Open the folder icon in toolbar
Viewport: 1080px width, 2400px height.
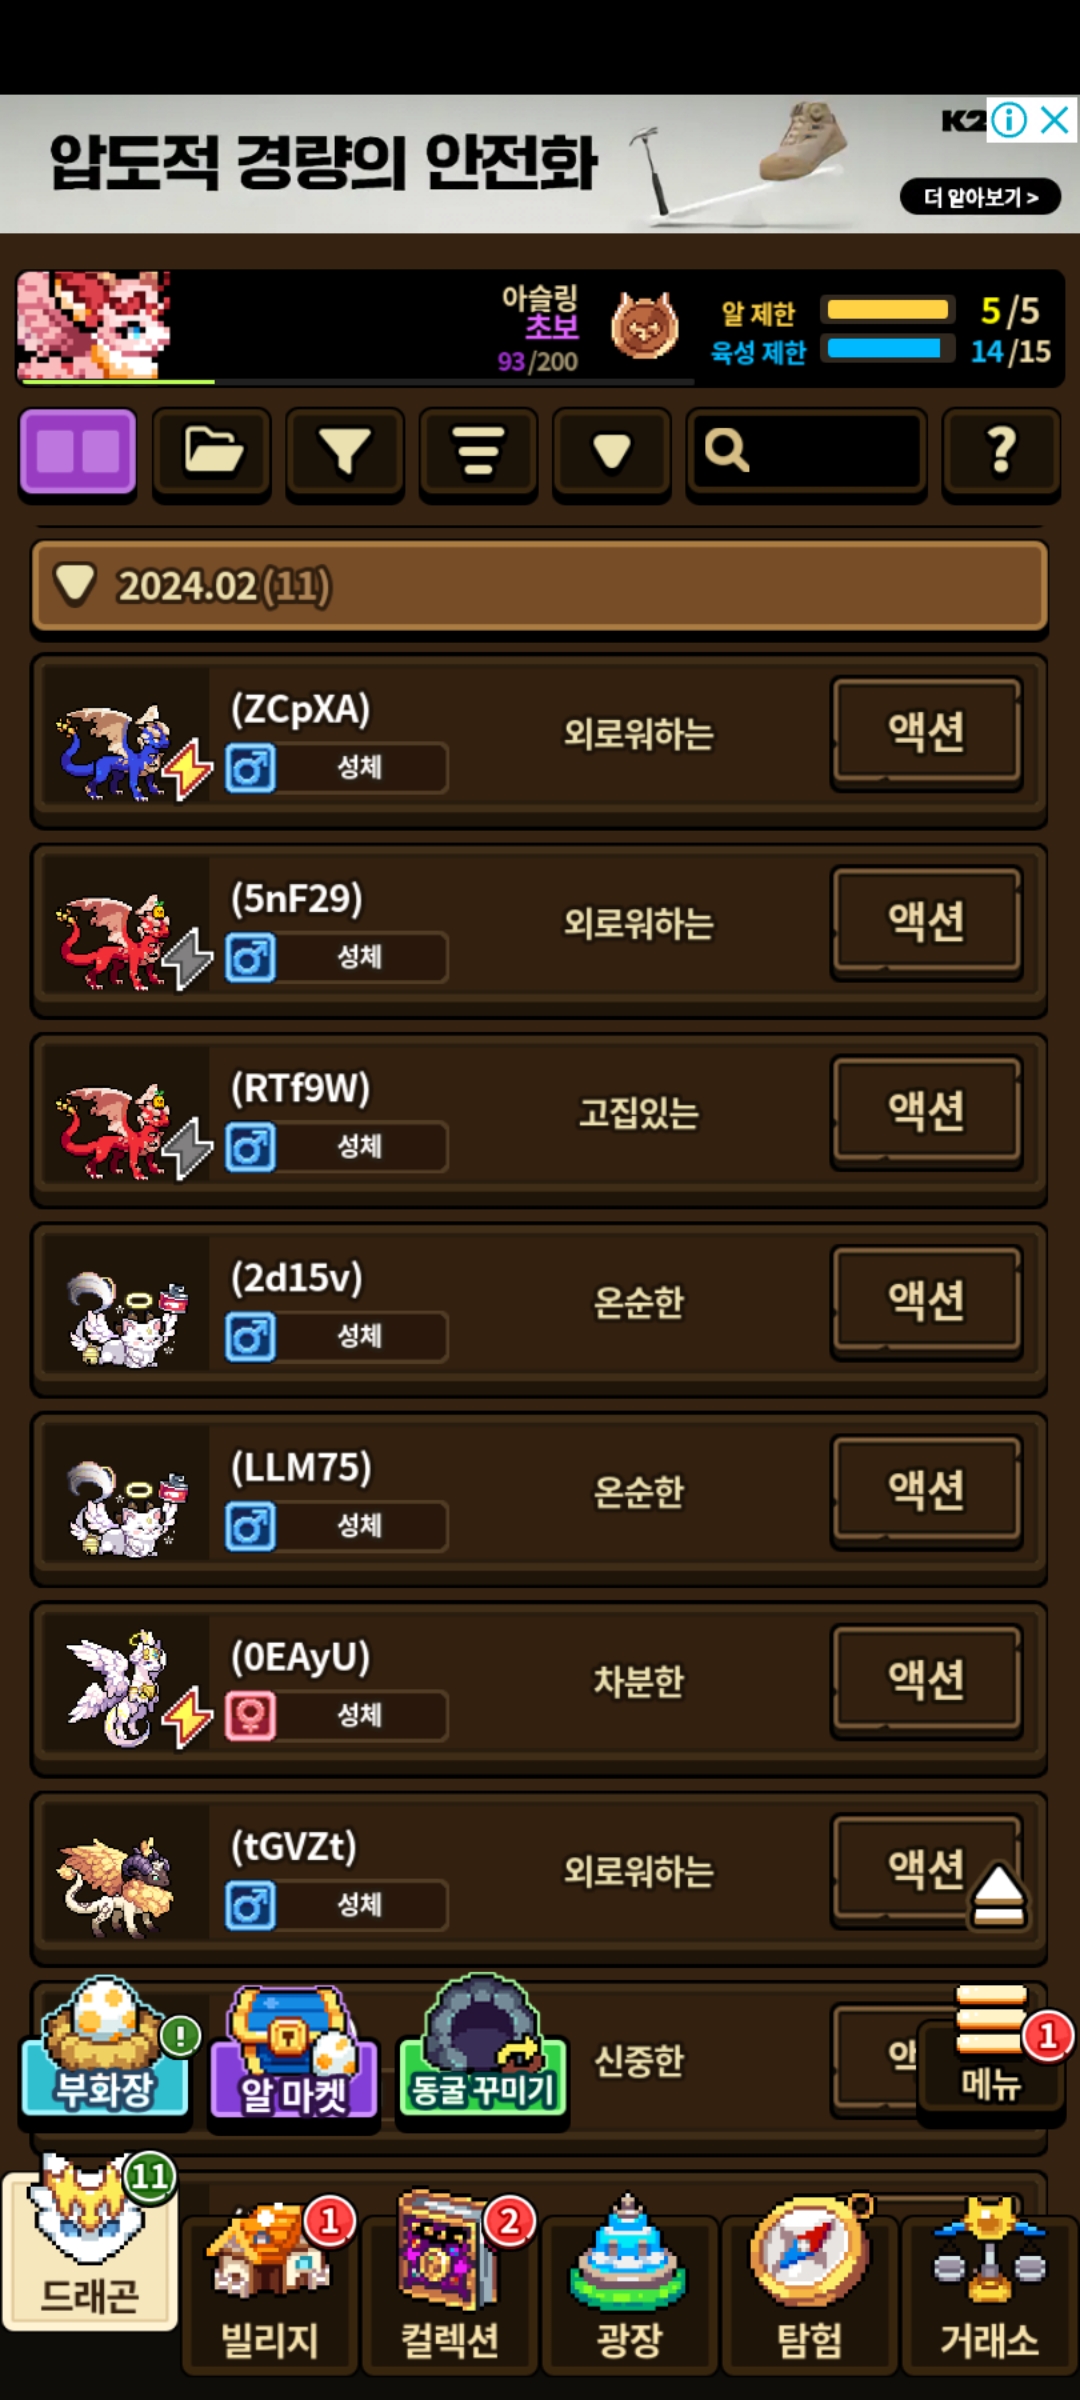coord(212,452)
